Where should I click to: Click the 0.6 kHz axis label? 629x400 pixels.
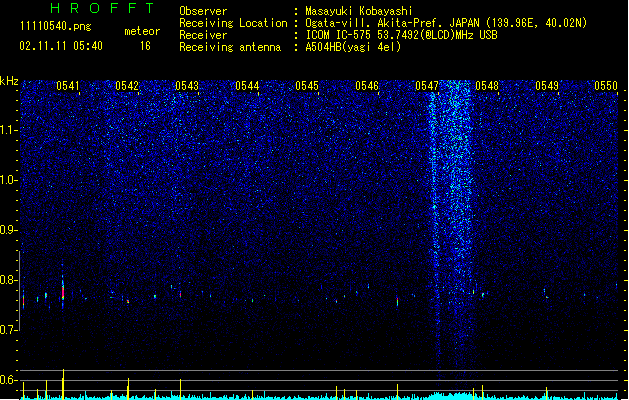click(x=9, y=380)
